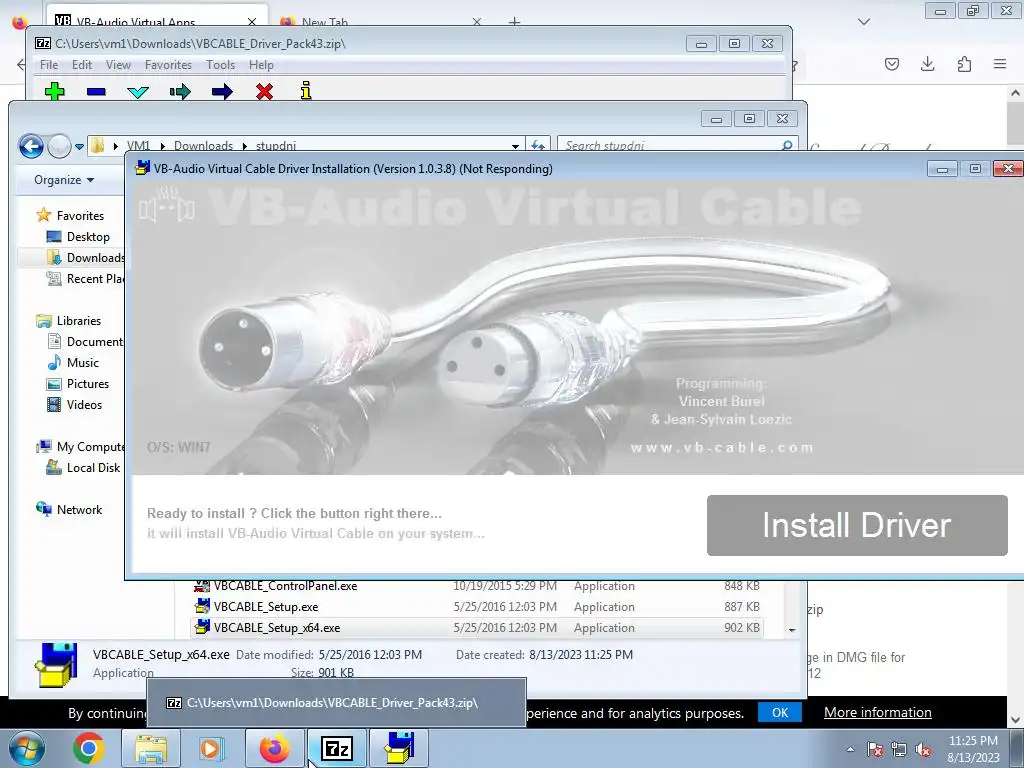
Task: Open the Tools menu in 7-Zip
Action: point(220,65)
